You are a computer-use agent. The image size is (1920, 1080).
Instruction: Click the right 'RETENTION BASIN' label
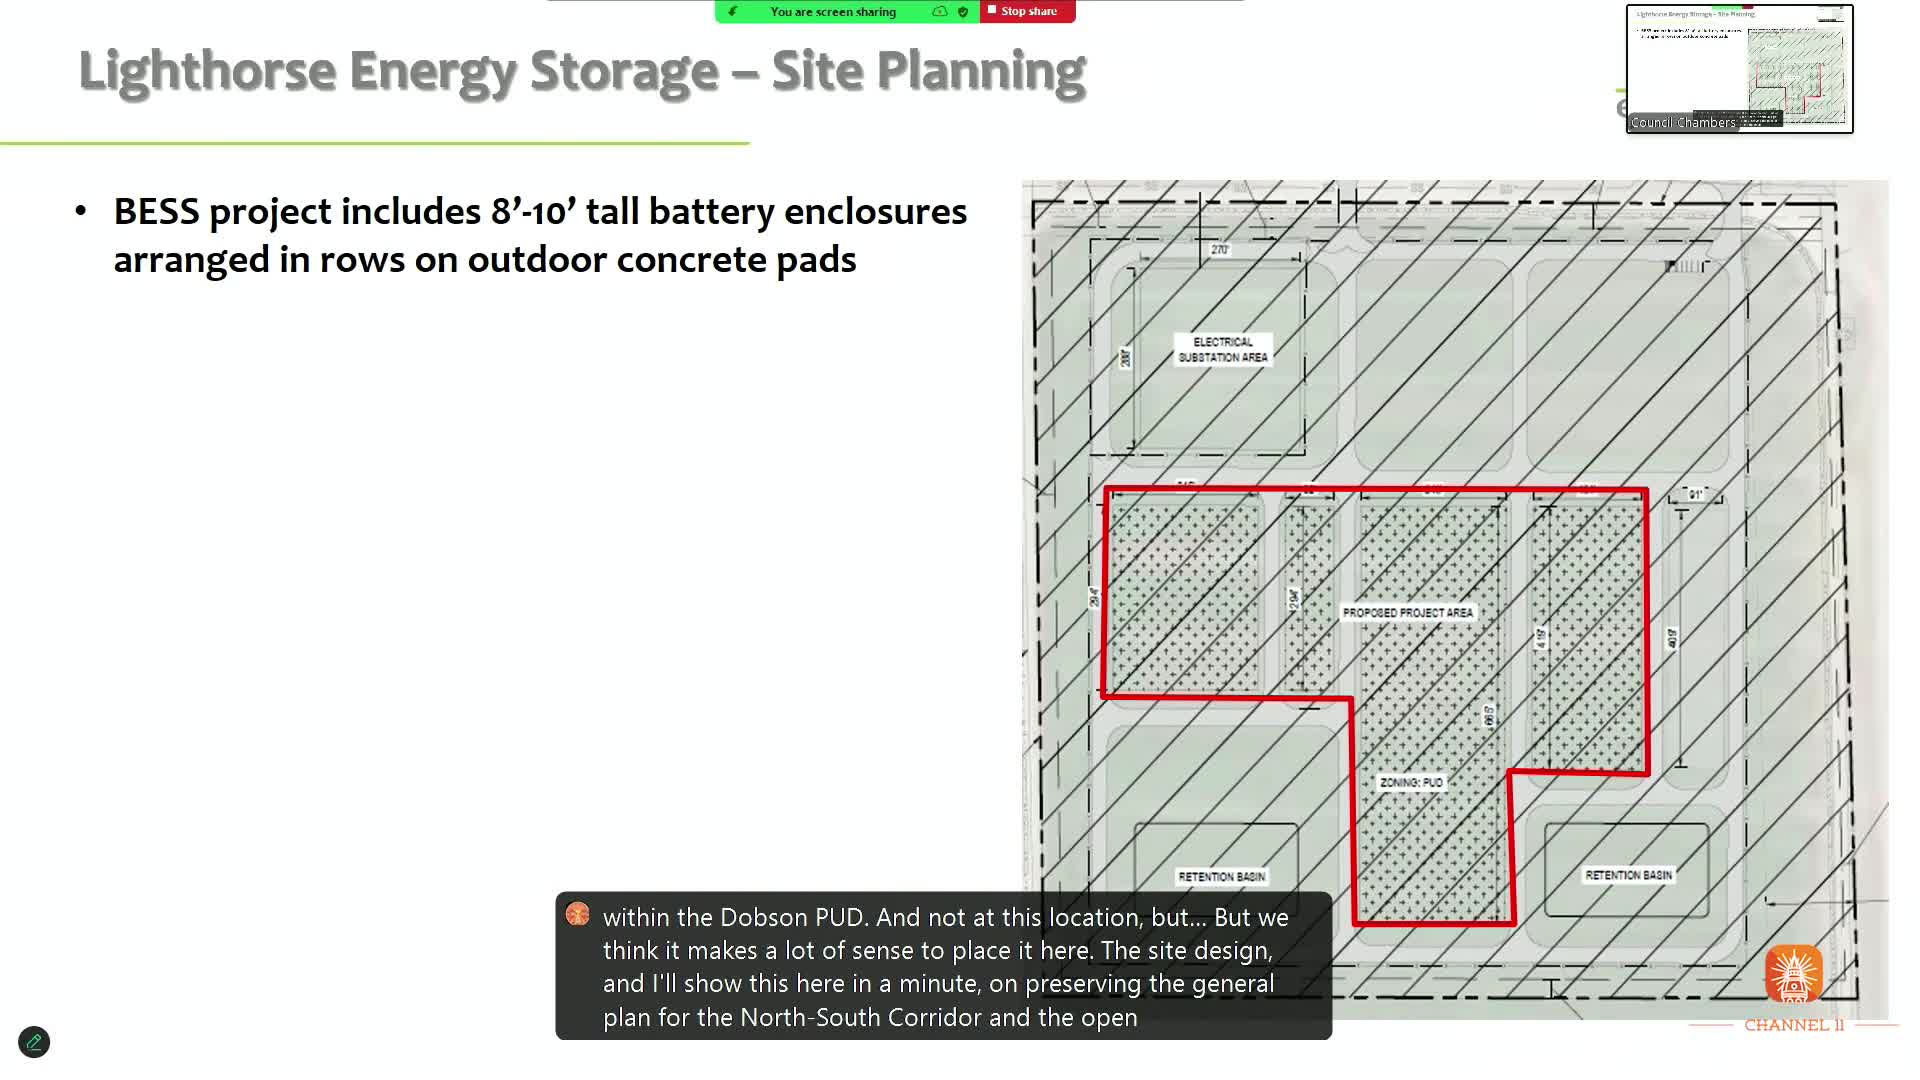[1628, 875]
